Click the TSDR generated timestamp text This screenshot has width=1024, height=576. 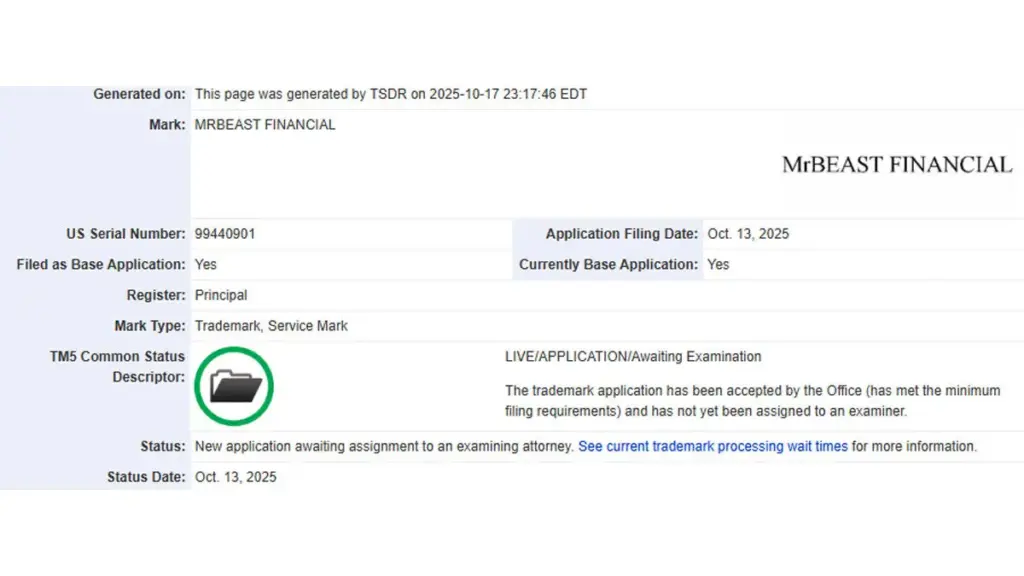coord(390,94)
